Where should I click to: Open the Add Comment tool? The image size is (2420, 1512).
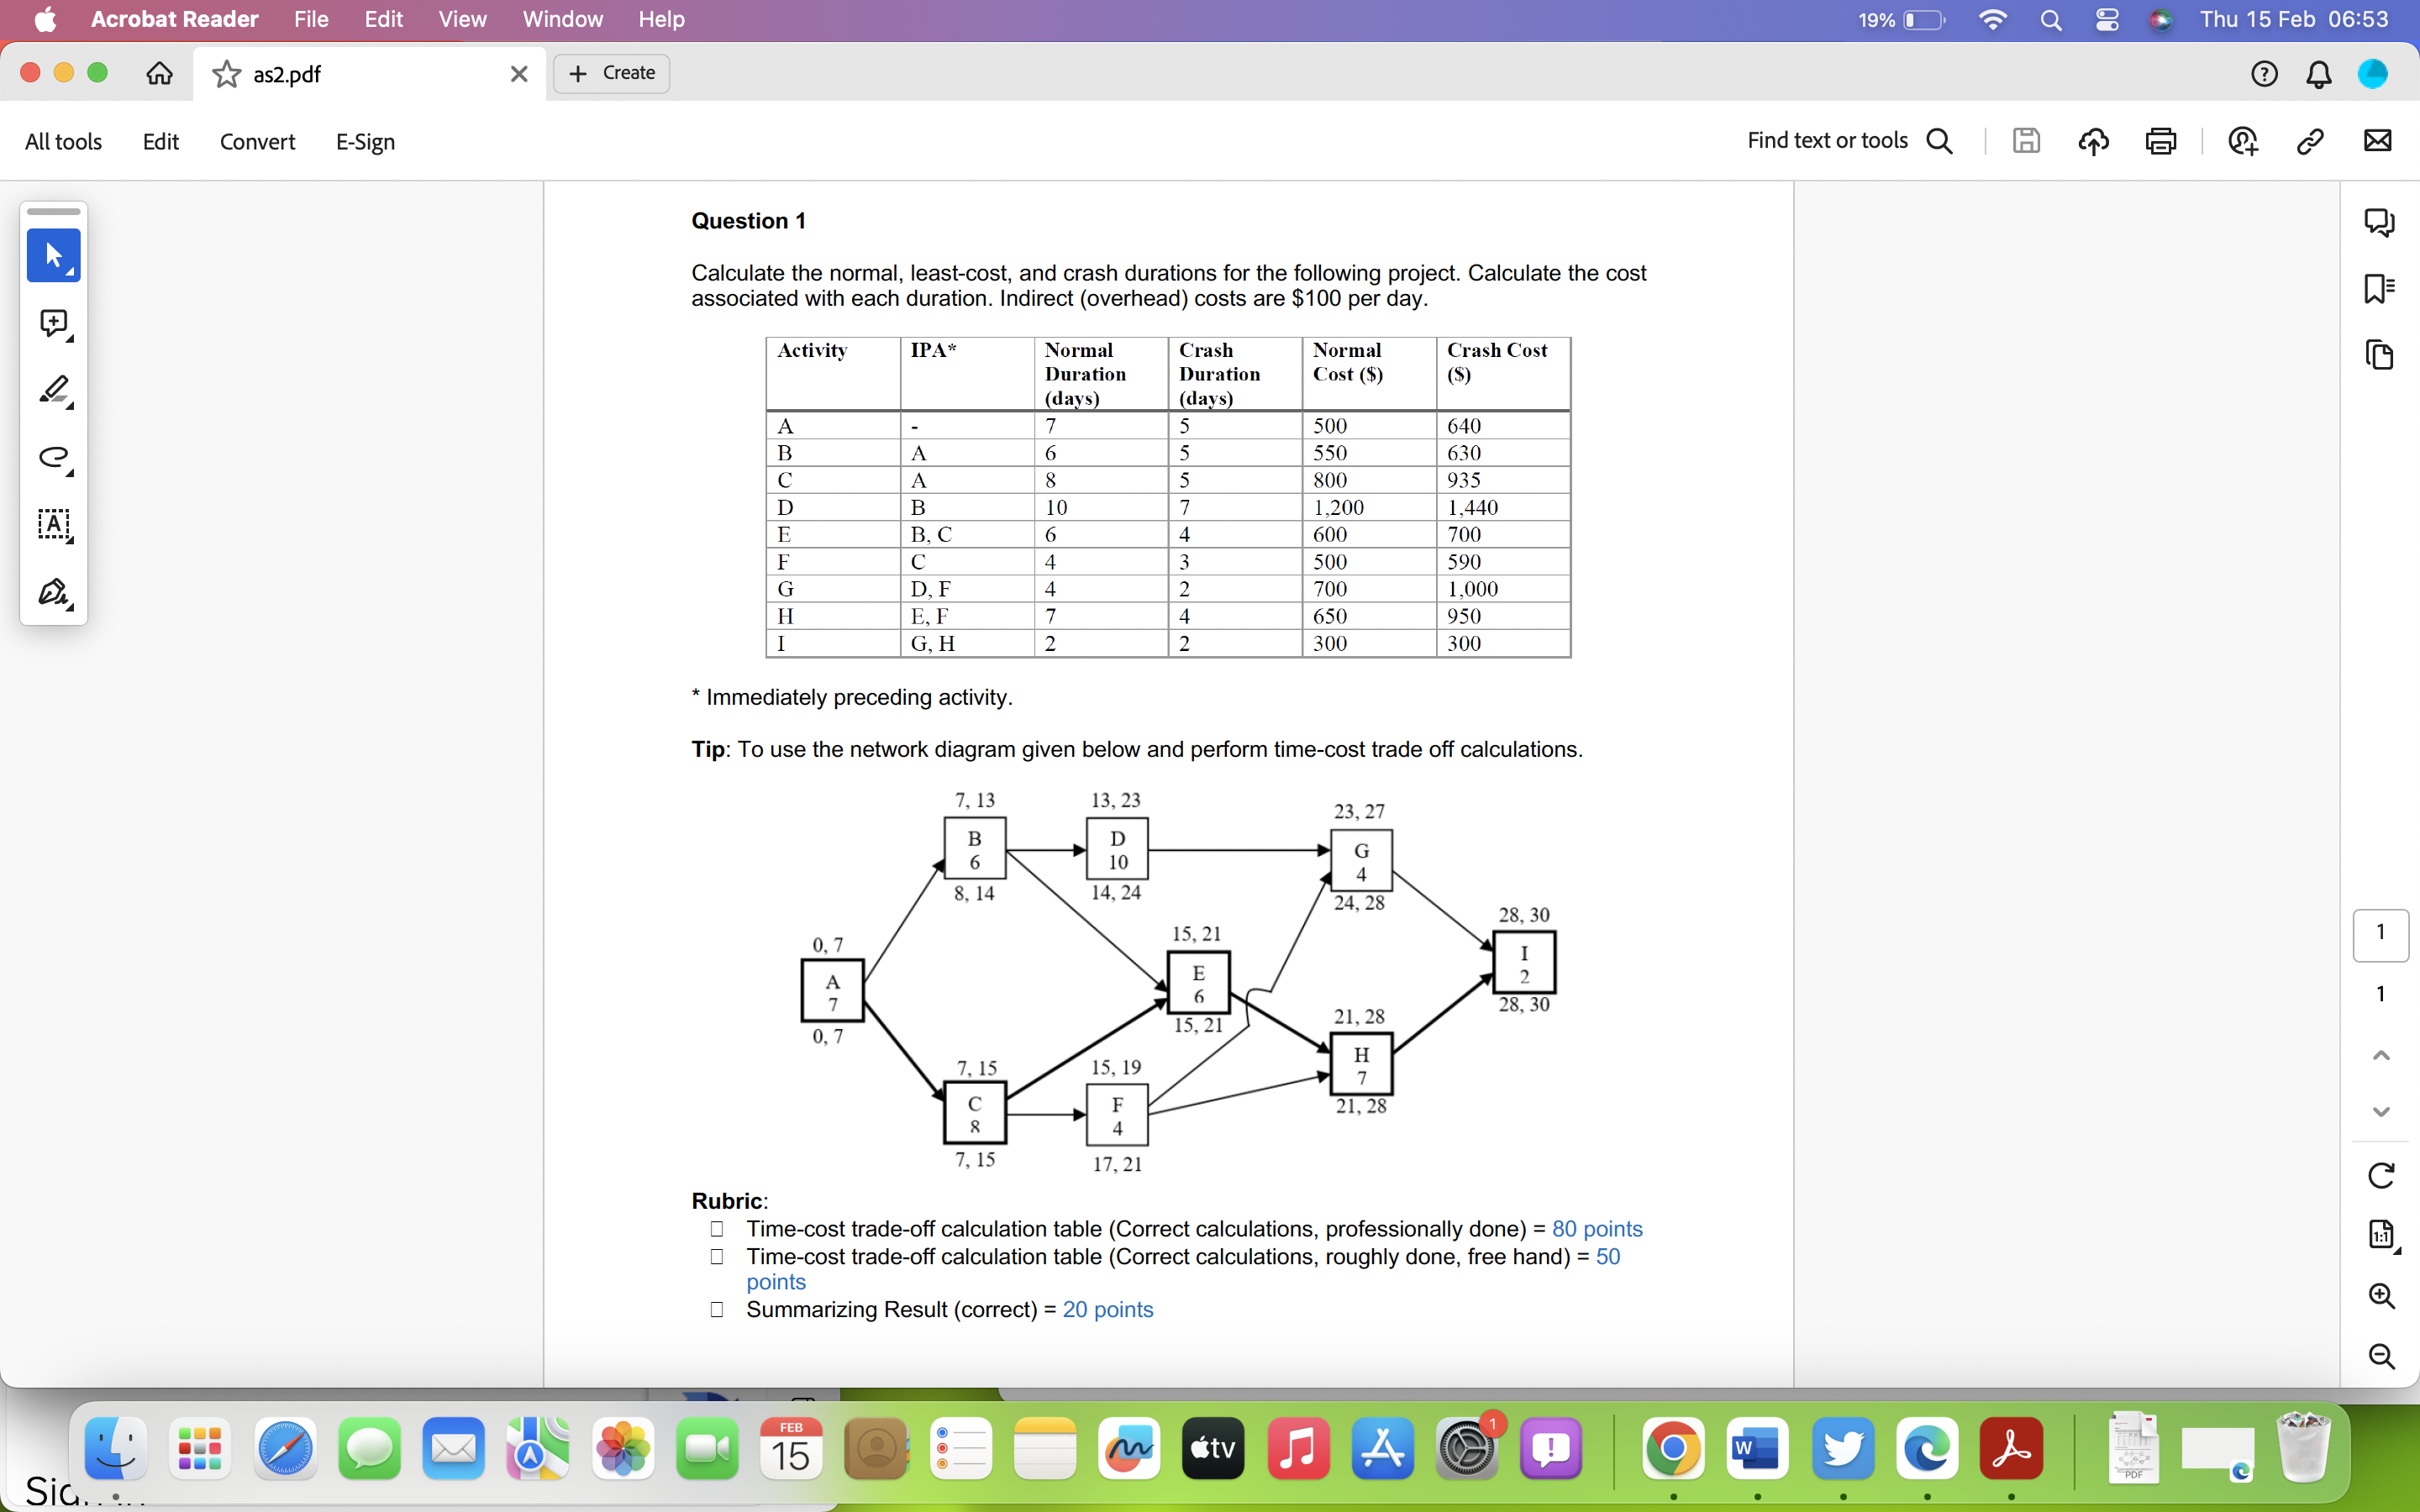pos(53,323)
